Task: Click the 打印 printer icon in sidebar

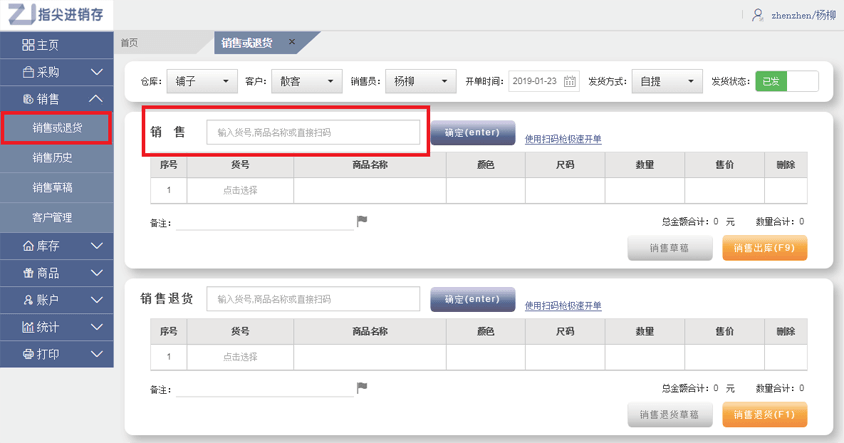Action: 28,354
